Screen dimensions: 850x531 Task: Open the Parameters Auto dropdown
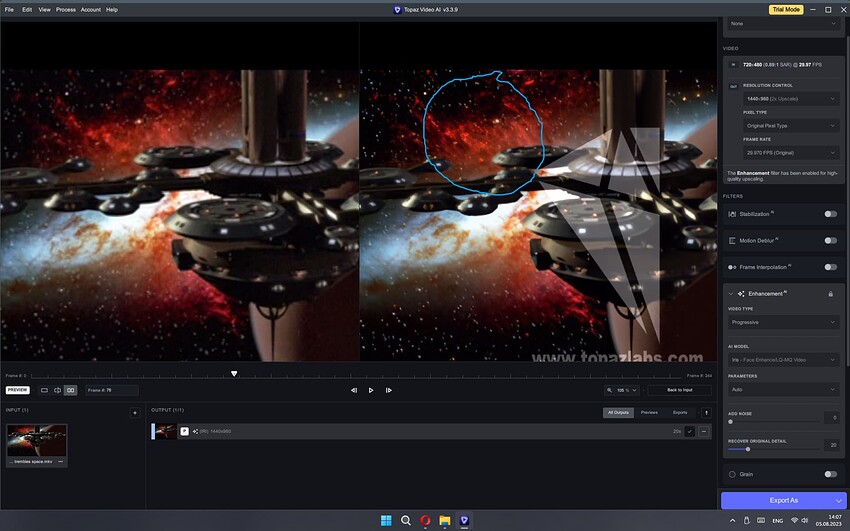pos(783,390)
